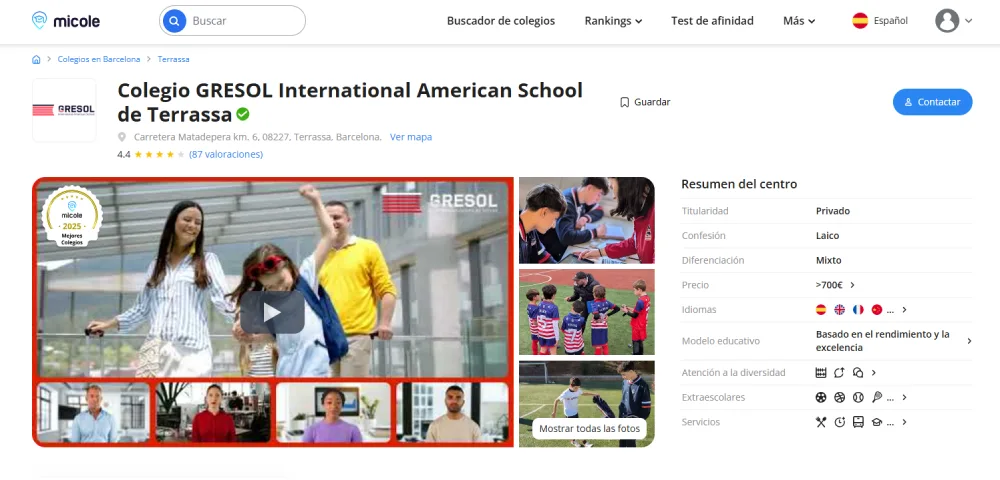The image size is (1000, 480).
Task: Click the 4.4 star rating display
Action: (151, 154)
